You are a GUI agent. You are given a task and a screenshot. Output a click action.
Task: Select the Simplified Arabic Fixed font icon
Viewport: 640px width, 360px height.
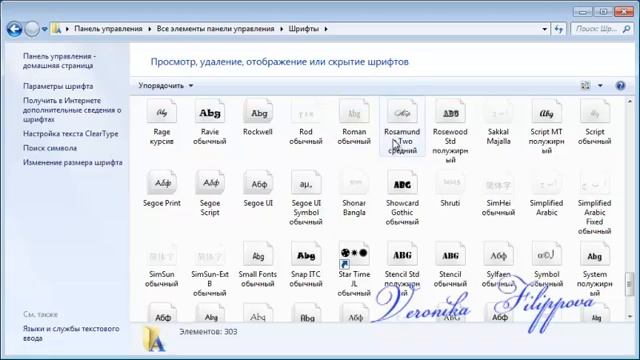594,183
